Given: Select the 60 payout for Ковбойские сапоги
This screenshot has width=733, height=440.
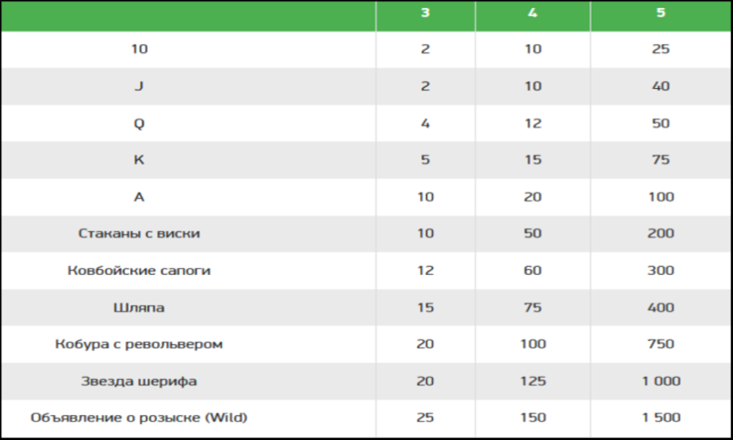Looking at the screenshot, I should click(532, 270).
